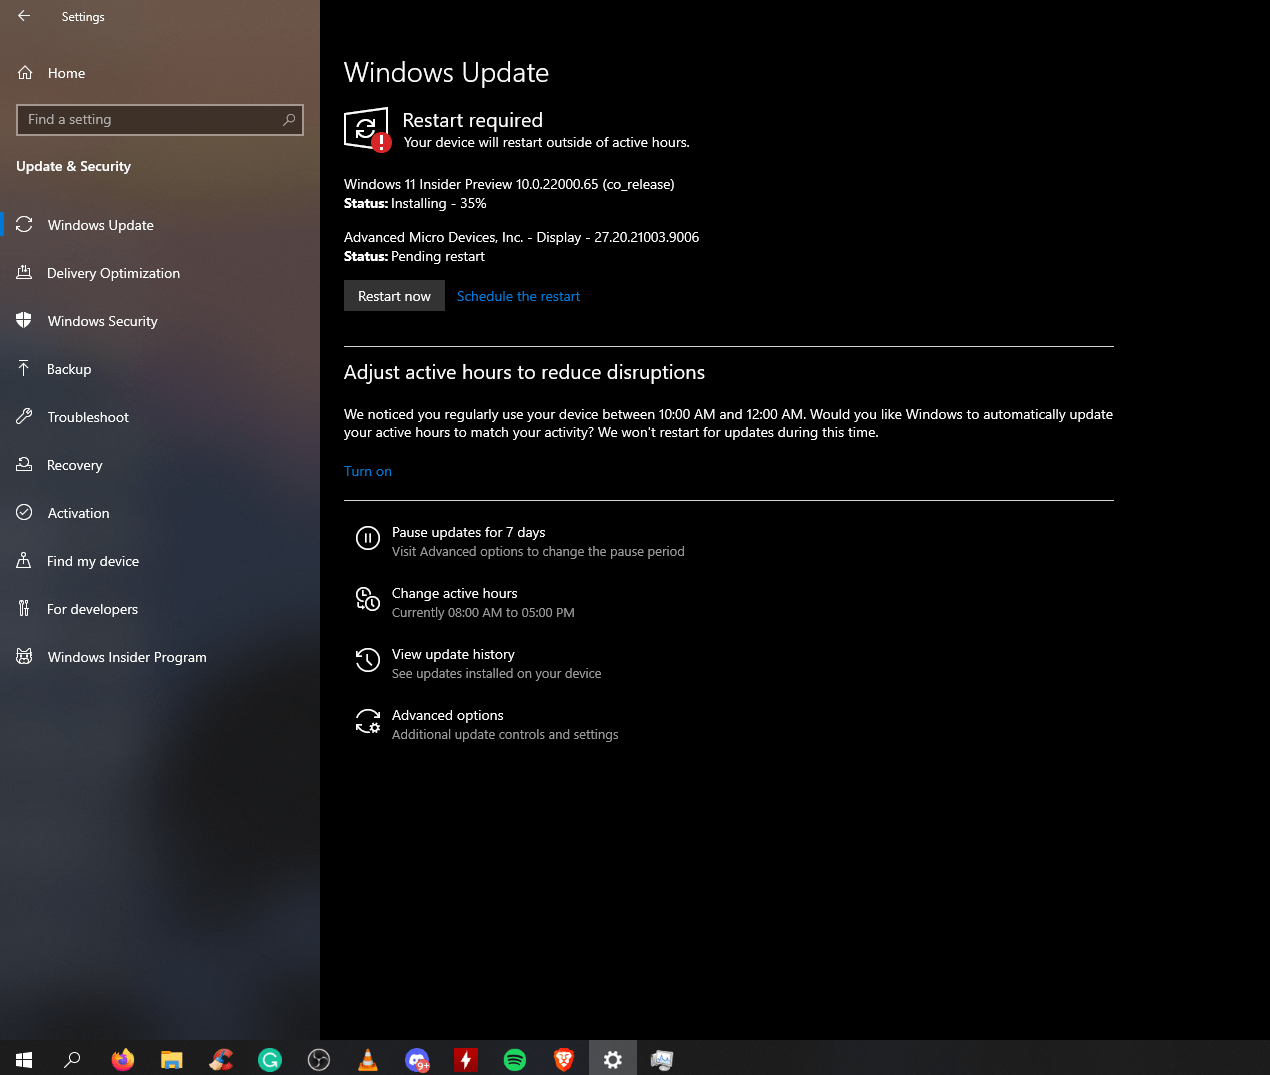Open the For developers page
This screenshot has height=1075, width=1270.
[93, 609]
